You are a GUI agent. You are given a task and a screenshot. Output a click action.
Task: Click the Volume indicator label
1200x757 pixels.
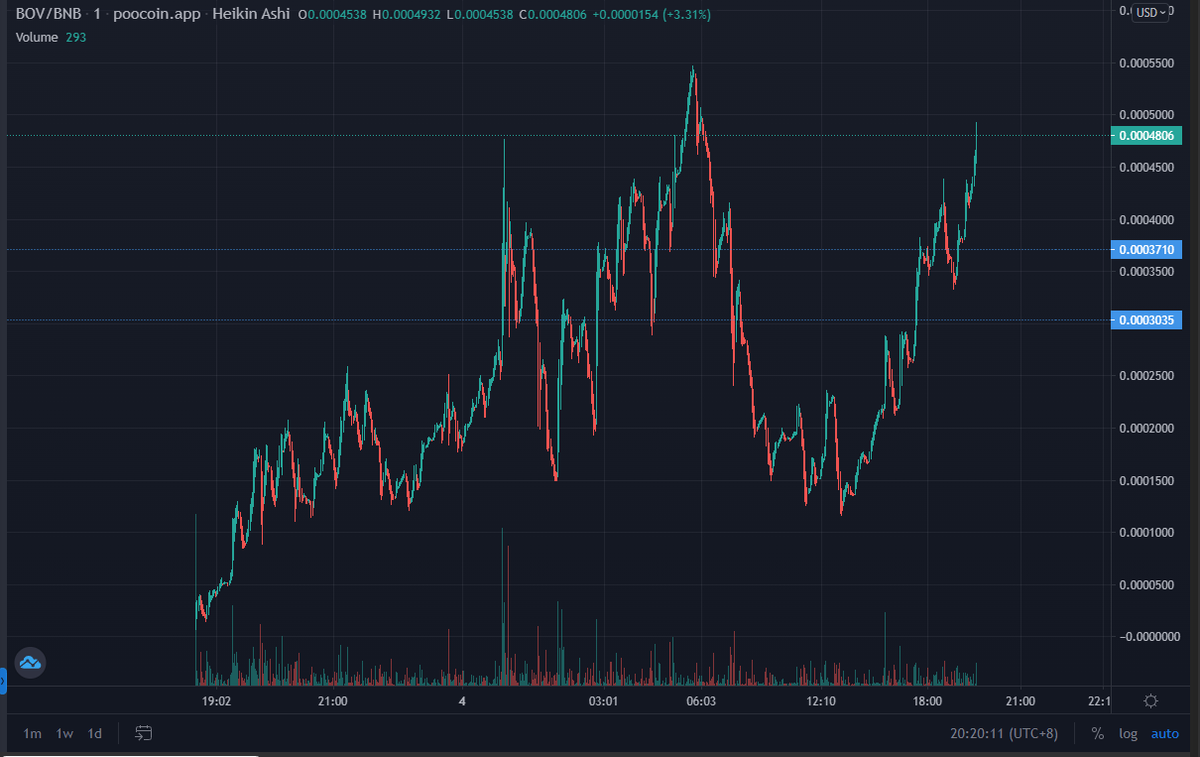[x=36, y=37]
